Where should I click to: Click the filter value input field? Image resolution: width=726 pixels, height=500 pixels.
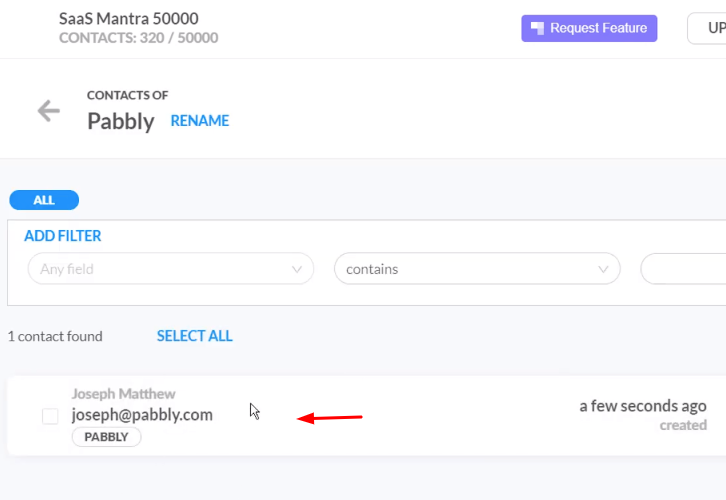(683, 269)
